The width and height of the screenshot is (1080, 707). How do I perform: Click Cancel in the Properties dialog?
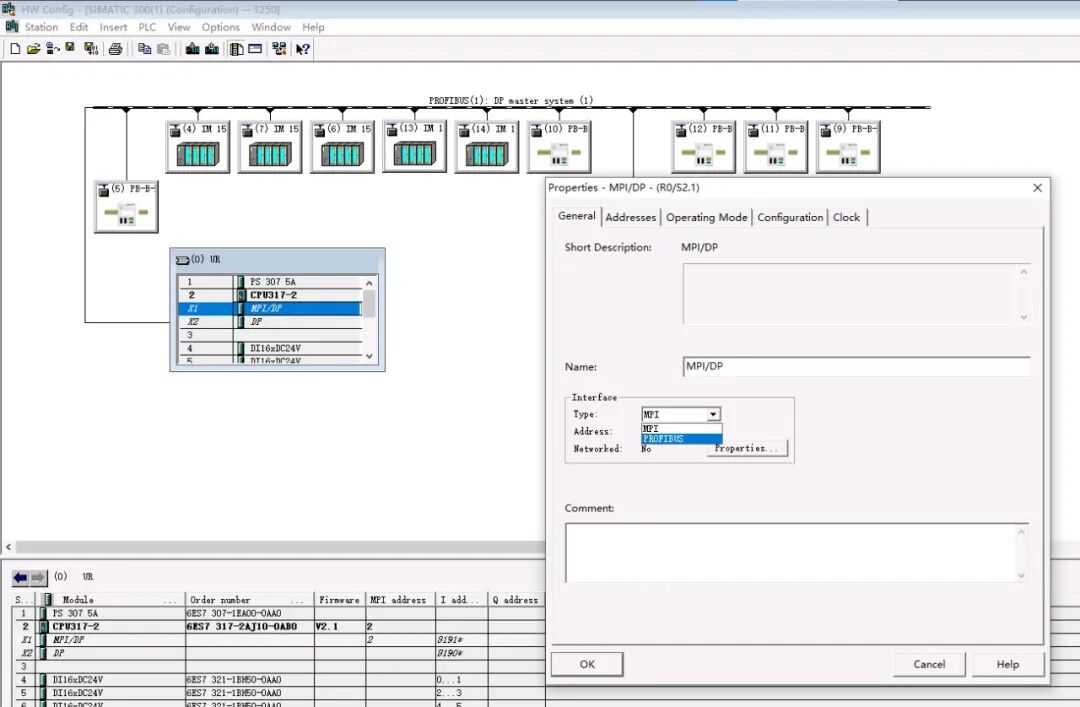(929, 664)
